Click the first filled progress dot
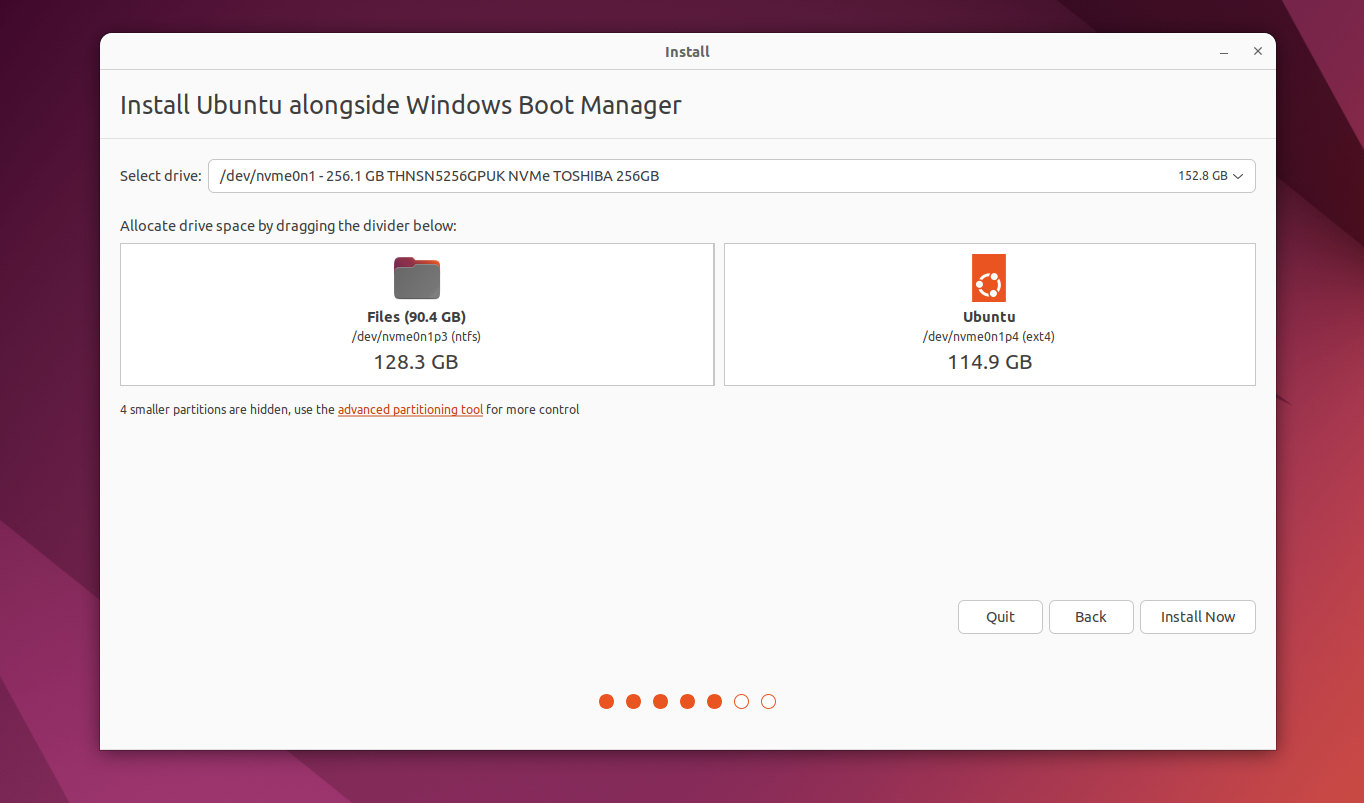Screen dimensions: 1364x803 [606, 701]
